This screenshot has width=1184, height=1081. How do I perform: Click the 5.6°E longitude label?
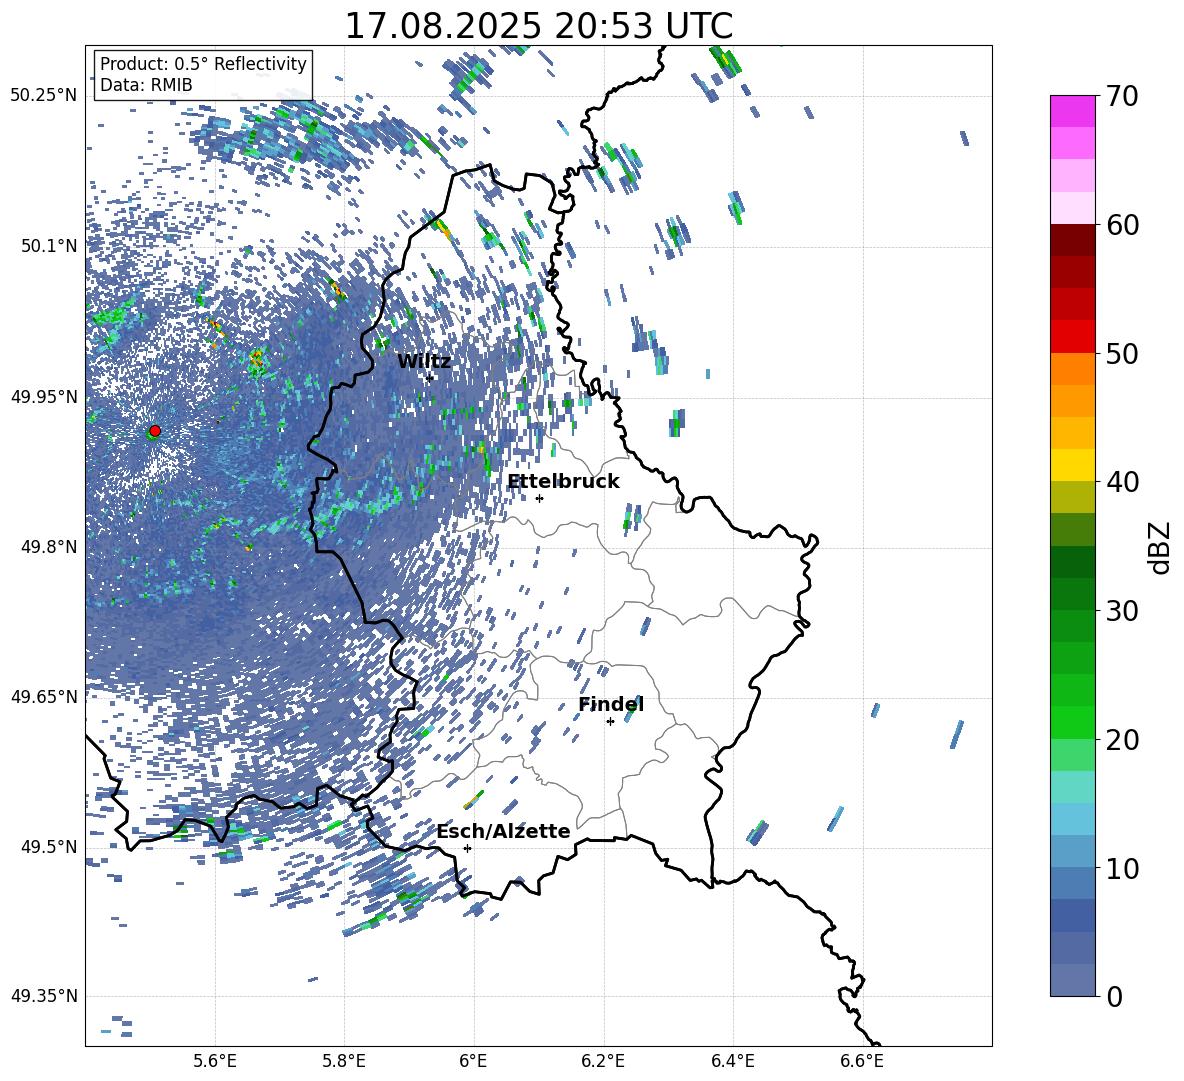click(214, 1062)
